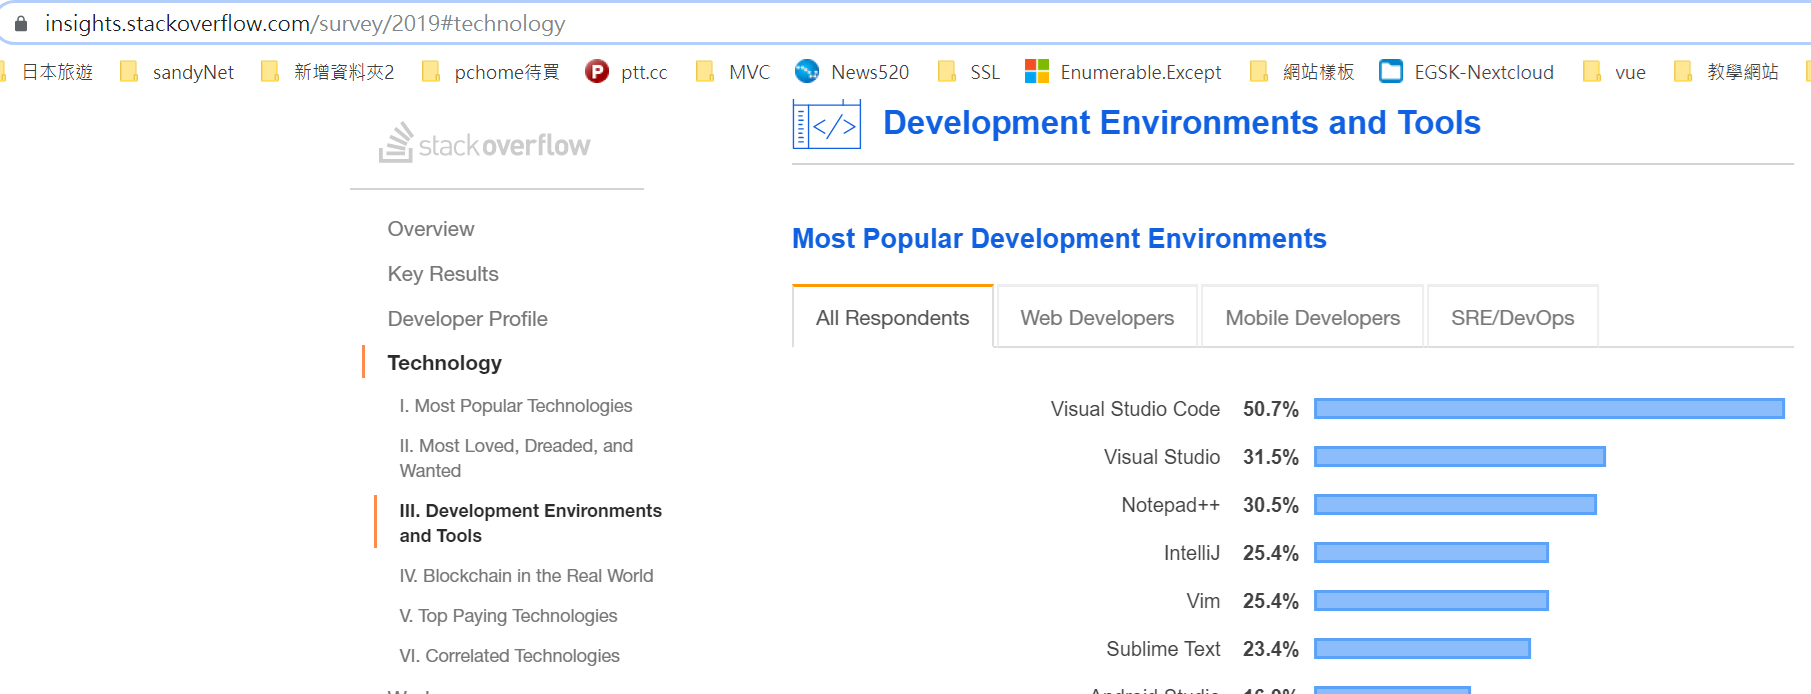Click the Vim label
This screenshot has height=694, width=1811.
click(1203, 601)
